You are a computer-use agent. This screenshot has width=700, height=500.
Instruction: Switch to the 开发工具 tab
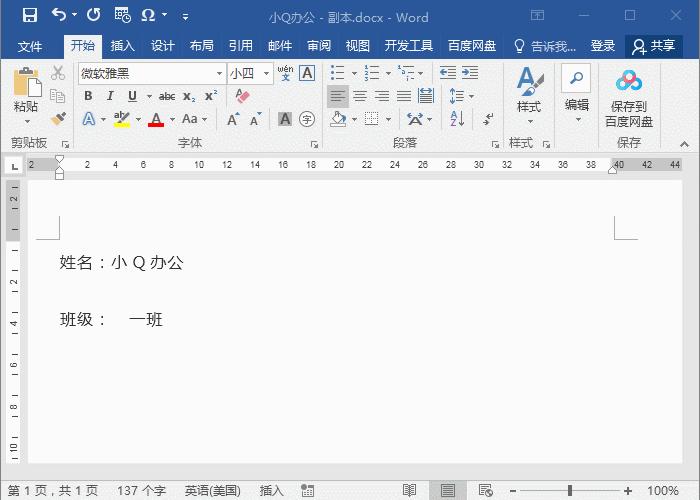[x=409, y=46]
